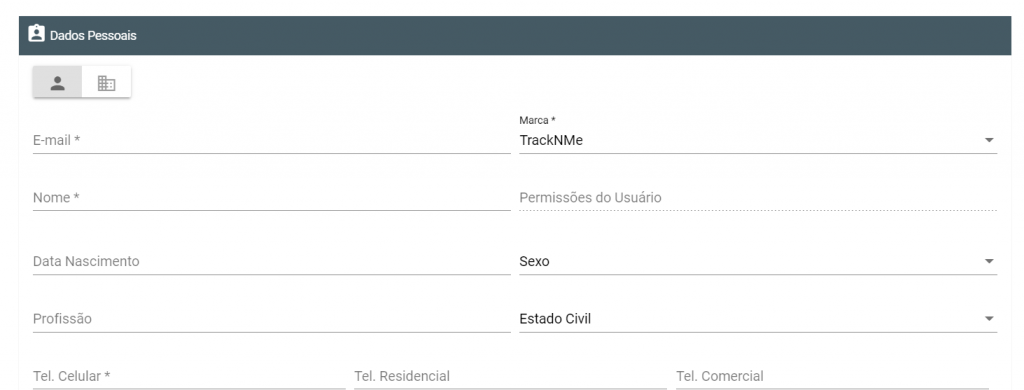
Task: Focus the Nome input field
Action: [272, 197]
